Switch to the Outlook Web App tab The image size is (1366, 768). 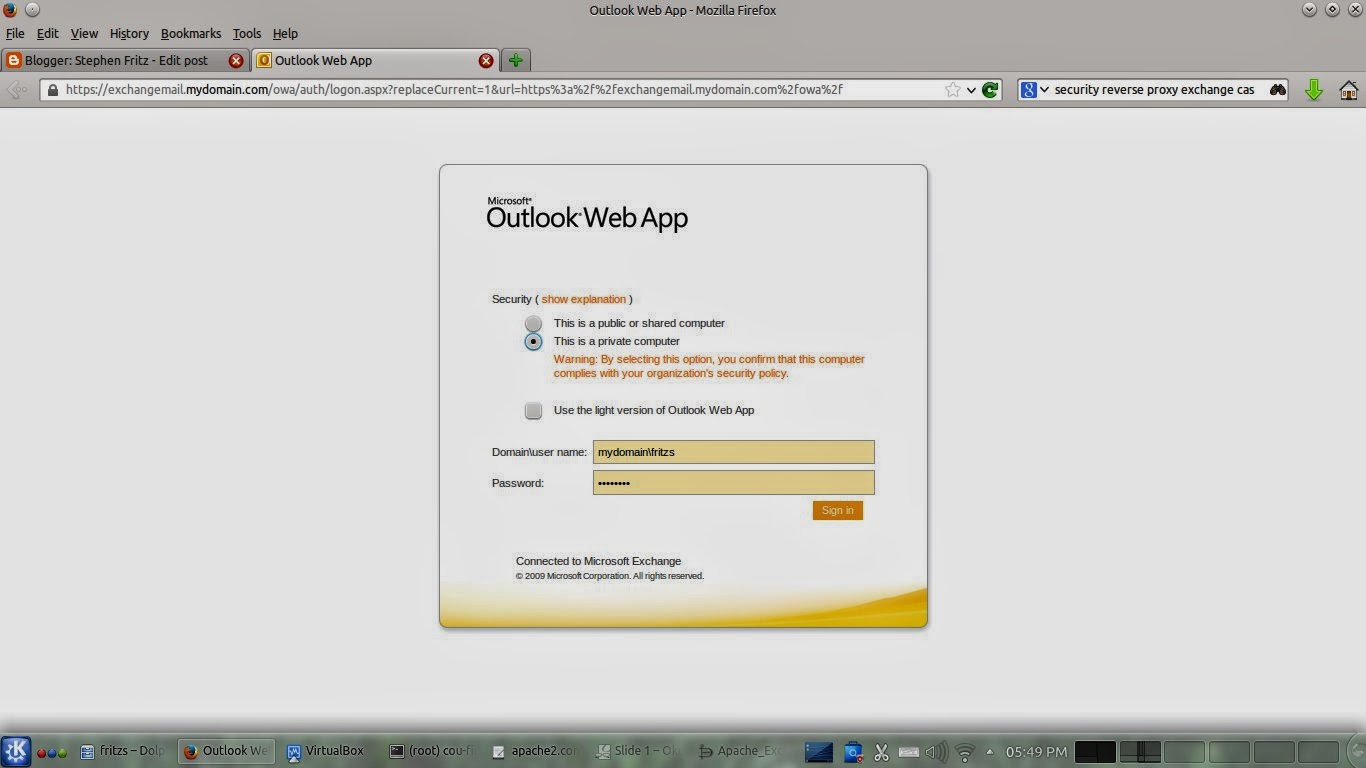coord(375,60)
